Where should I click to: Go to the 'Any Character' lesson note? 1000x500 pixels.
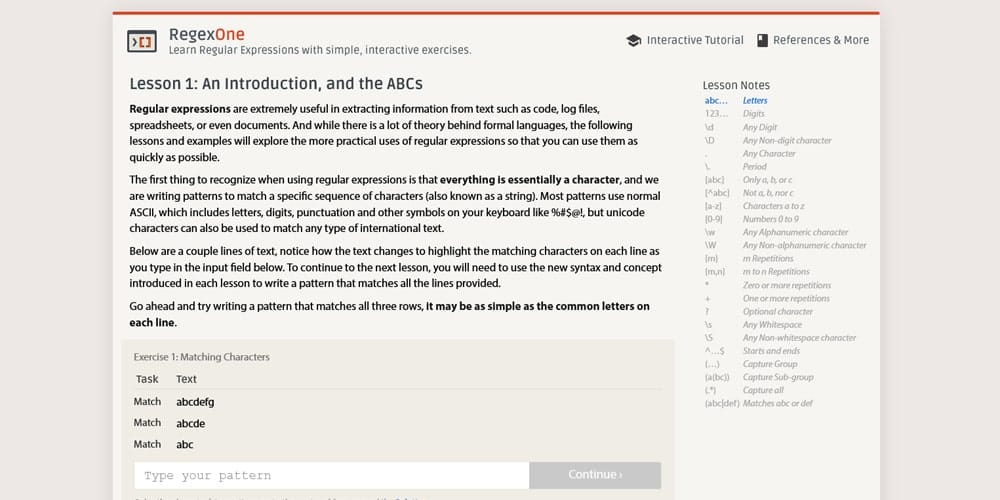click(769, 153)
